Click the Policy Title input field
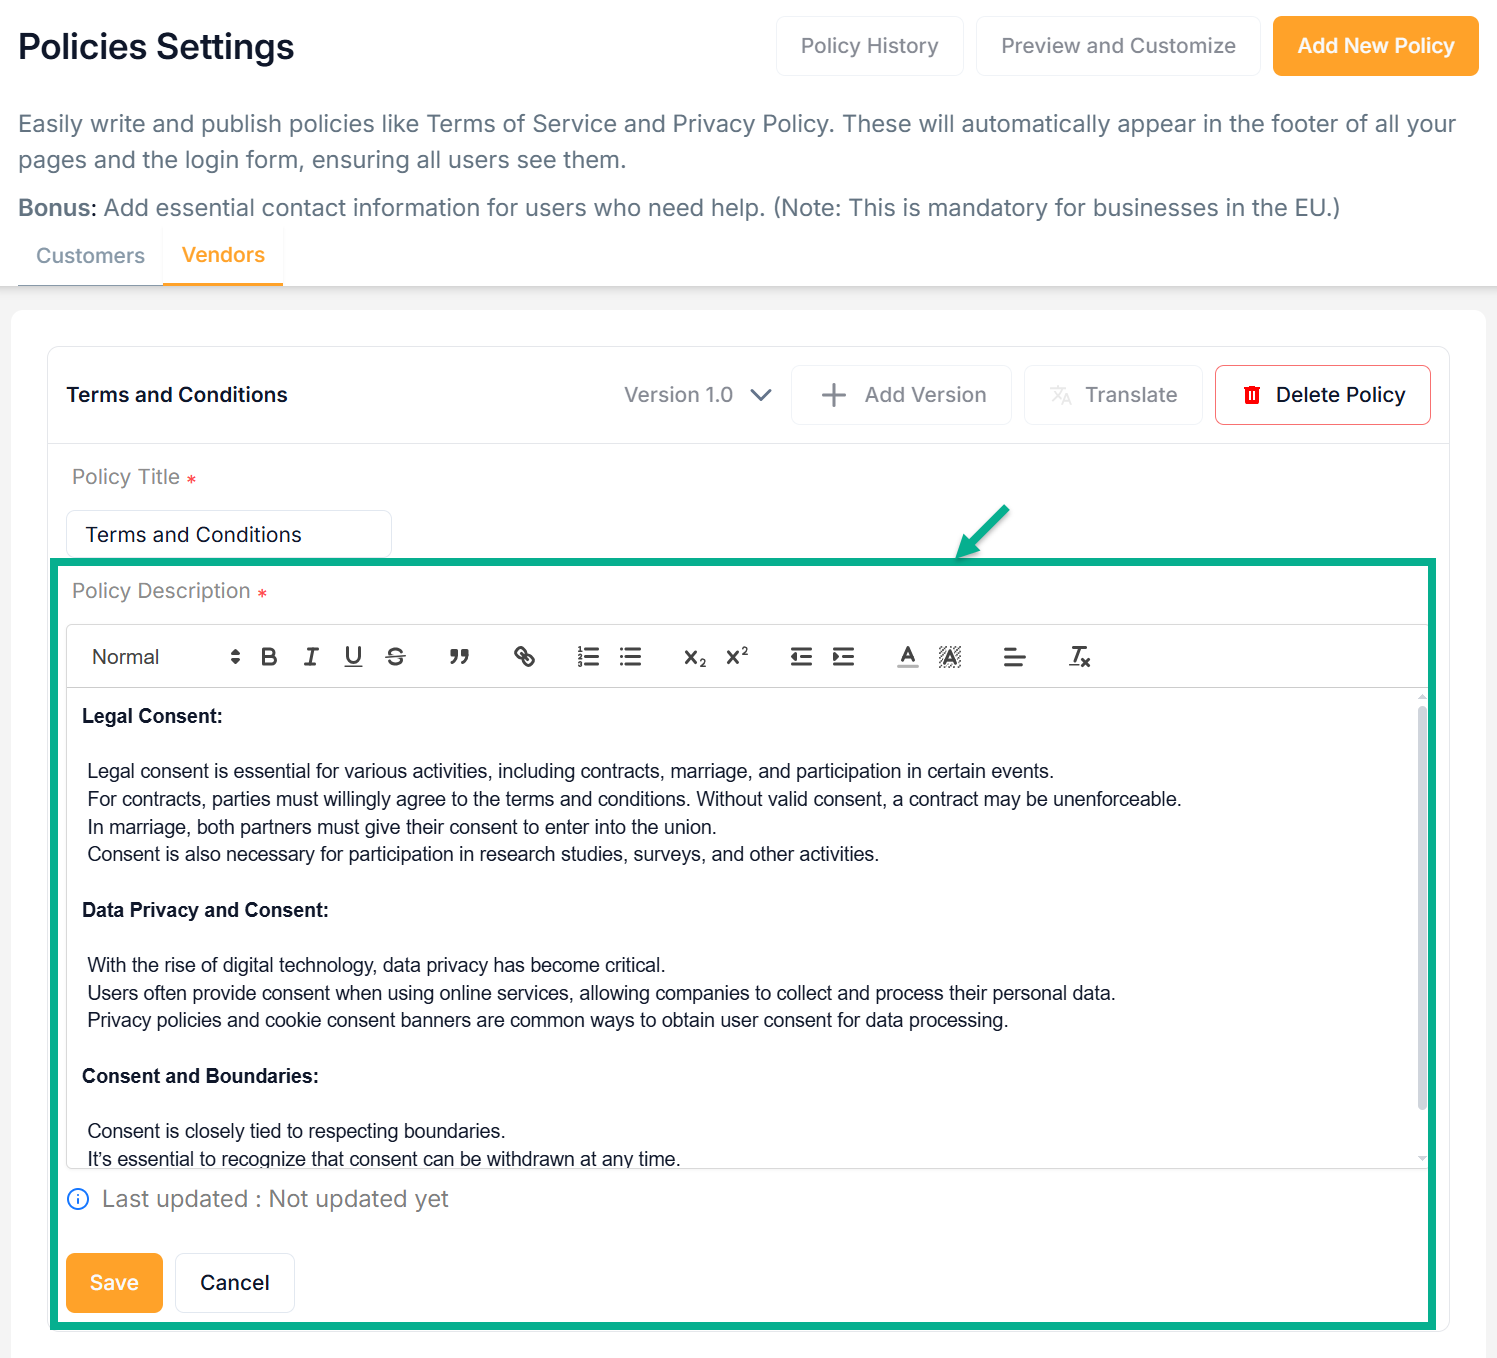The width and height of the screenshot is (1497, 1358). pos(229,535)
